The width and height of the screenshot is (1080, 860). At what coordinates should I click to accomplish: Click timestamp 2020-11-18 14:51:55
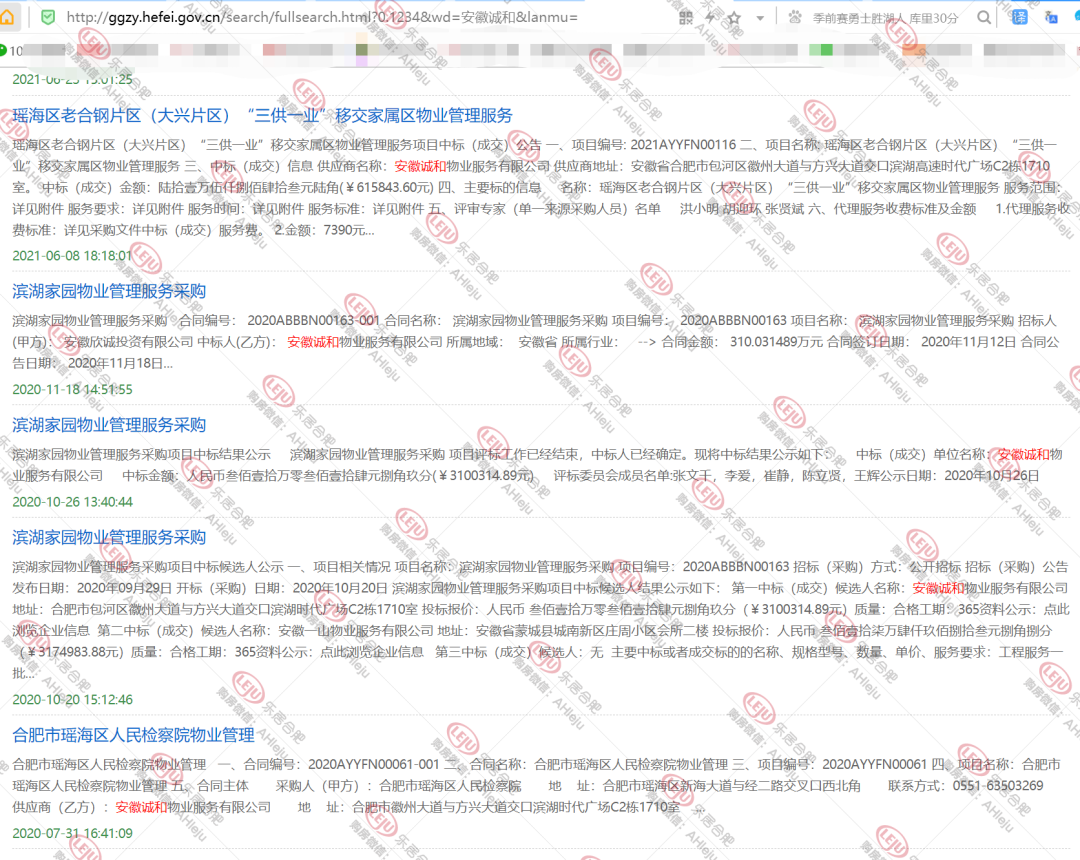click(72, 389)
